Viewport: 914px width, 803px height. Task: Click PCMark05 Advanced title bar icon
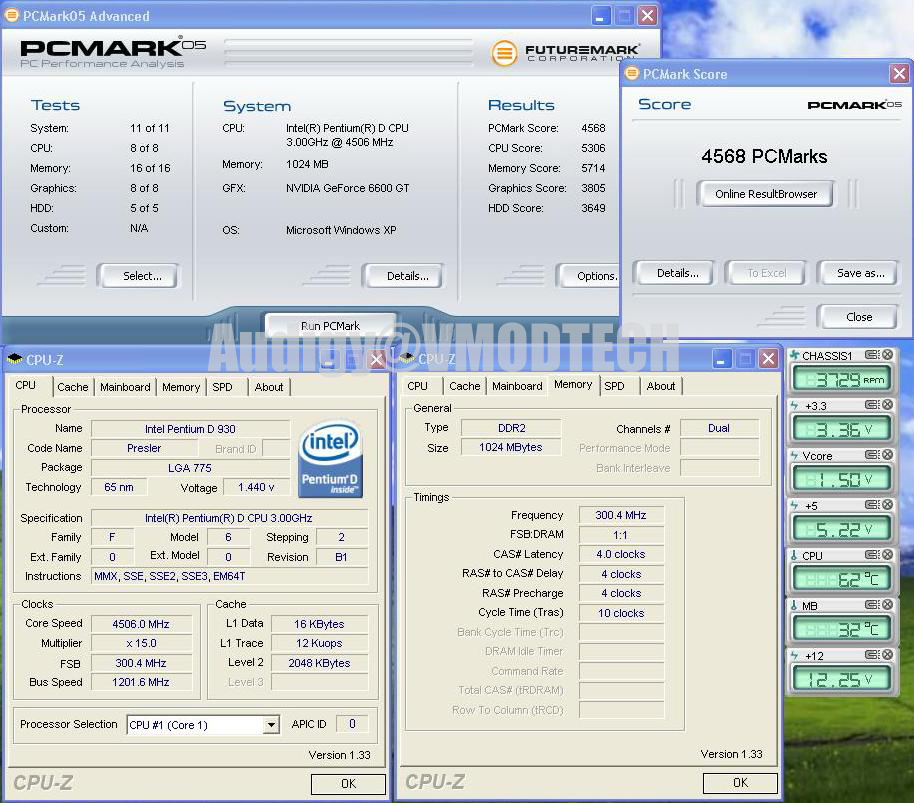click(x=11, y=15)
